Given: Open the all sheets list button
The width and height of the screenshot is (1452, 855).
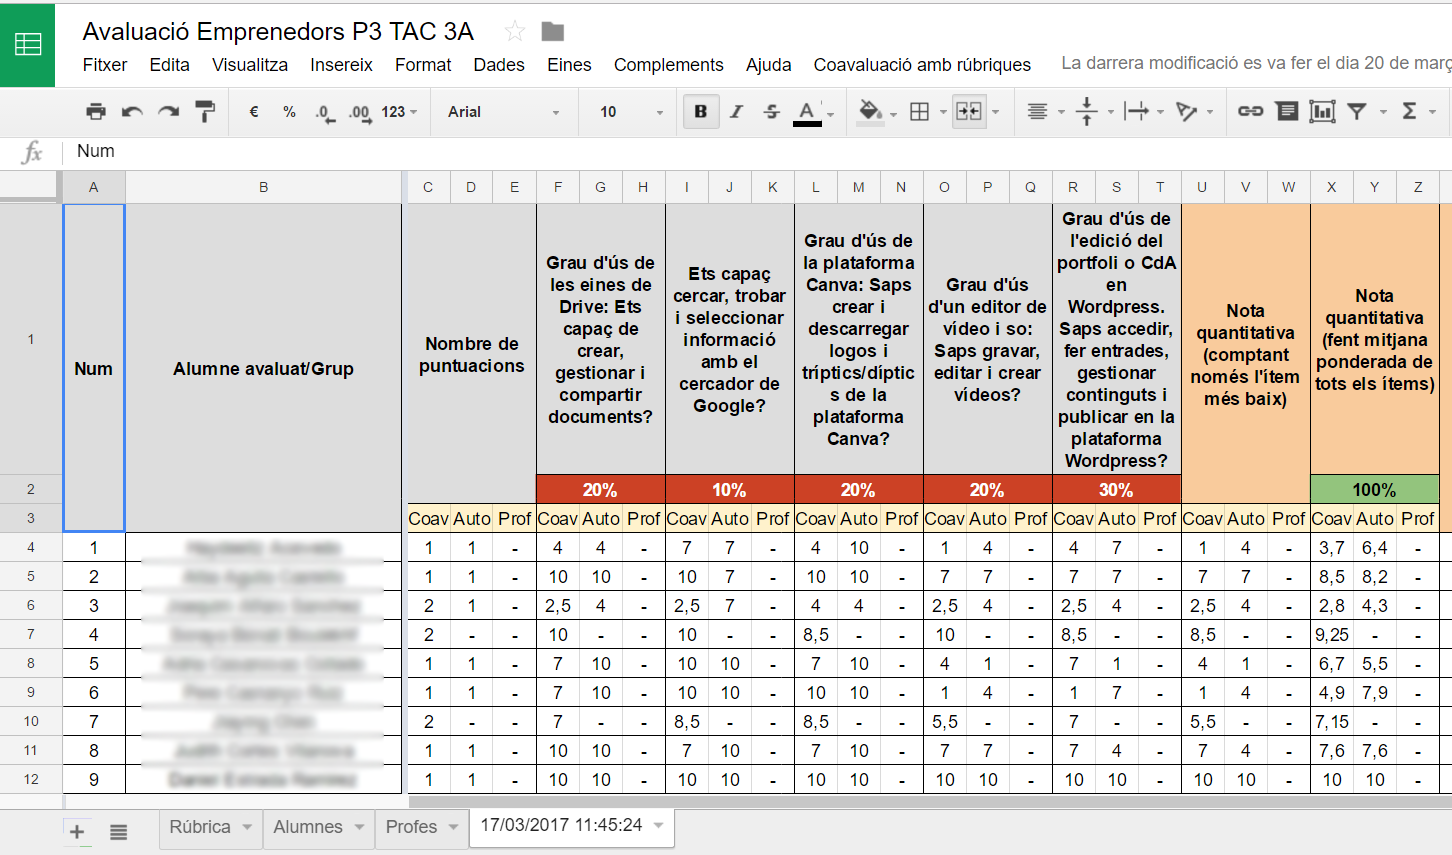Looking at the screenshot, I should click(118, 831).
